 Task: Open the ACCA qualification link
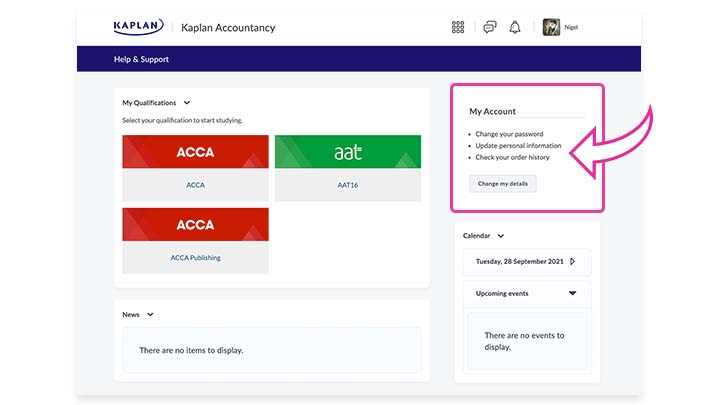coord(195,185)
